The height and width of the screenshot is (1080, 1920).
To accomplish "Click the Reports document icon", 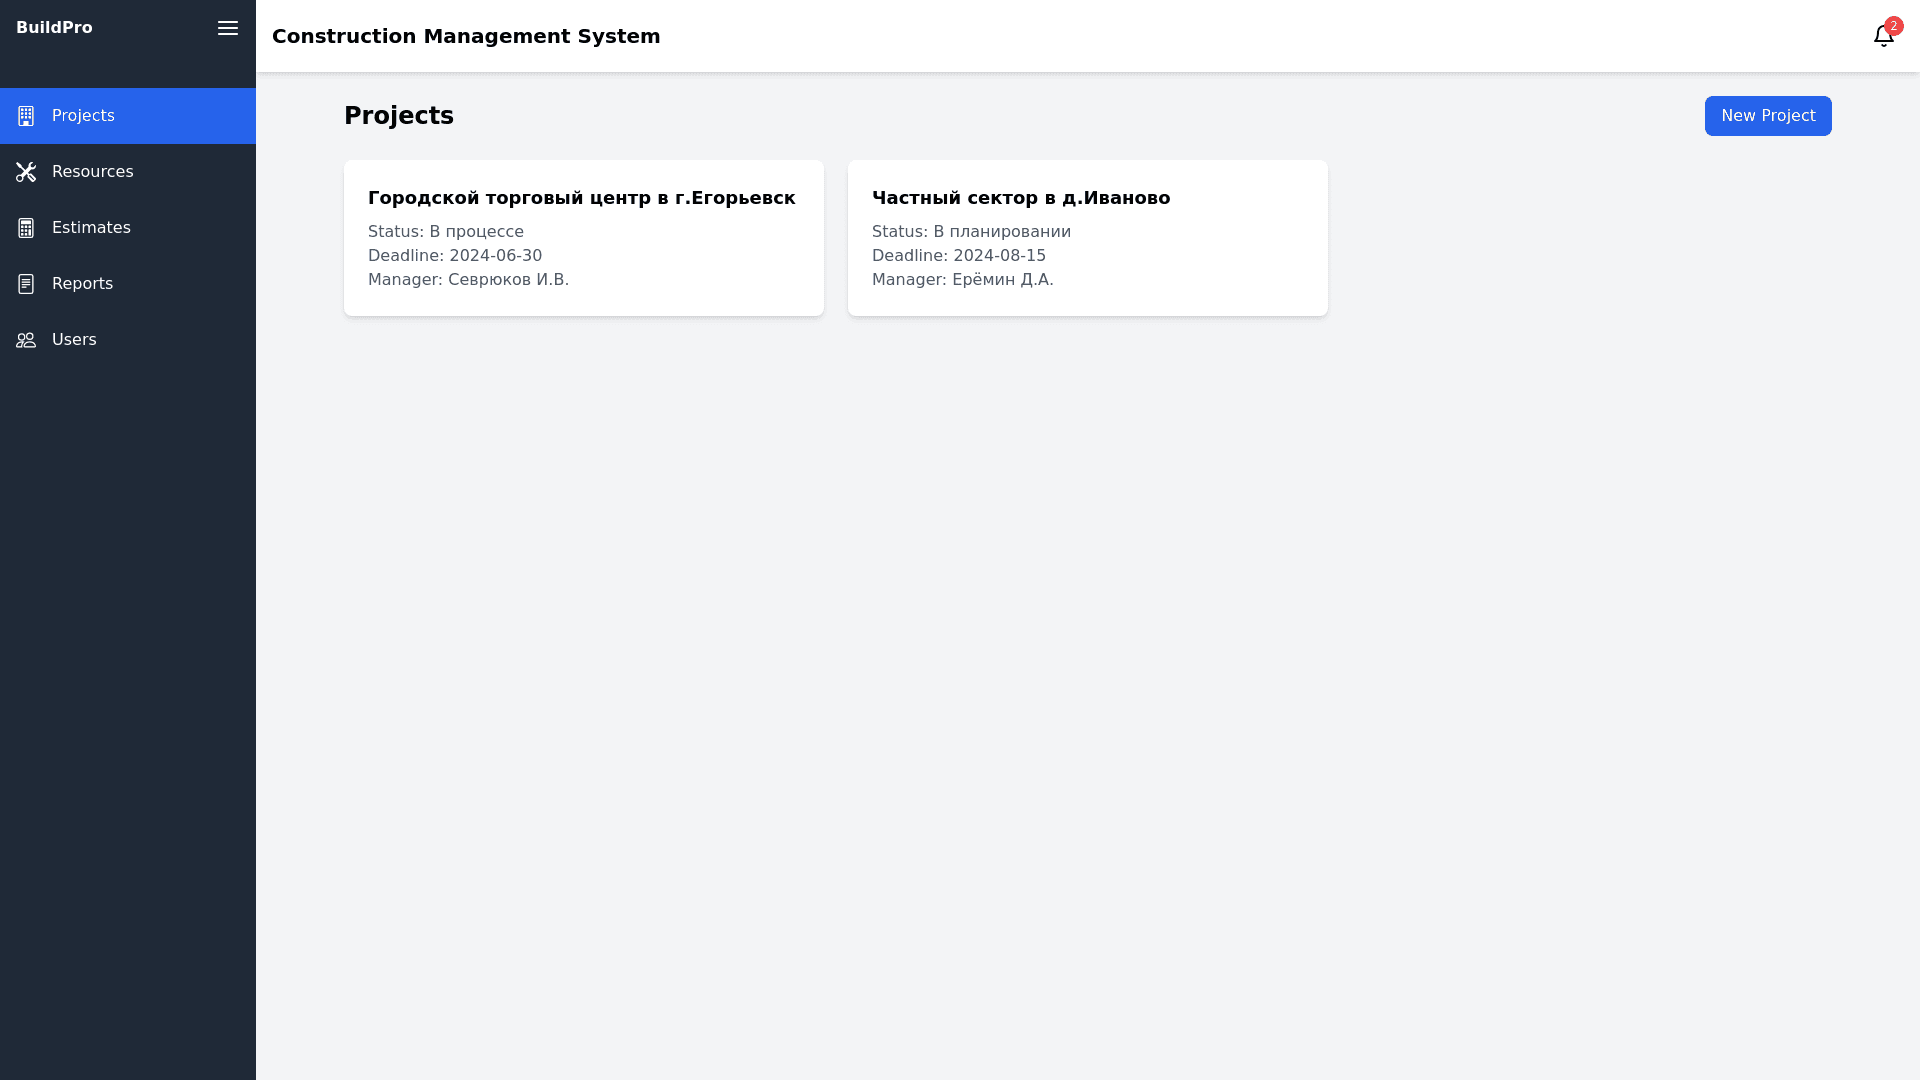I will click(x=26, y=284).
